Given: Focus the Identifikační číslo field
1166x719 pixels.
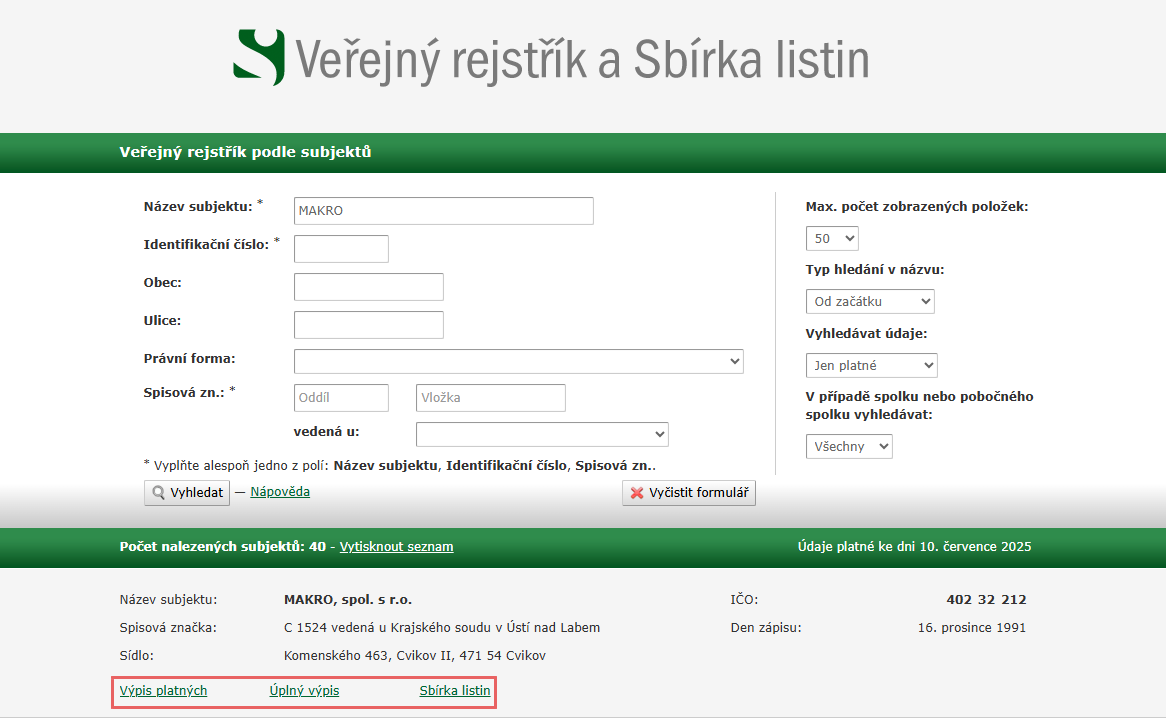Looking at the screenshot, I should point(341,249).
